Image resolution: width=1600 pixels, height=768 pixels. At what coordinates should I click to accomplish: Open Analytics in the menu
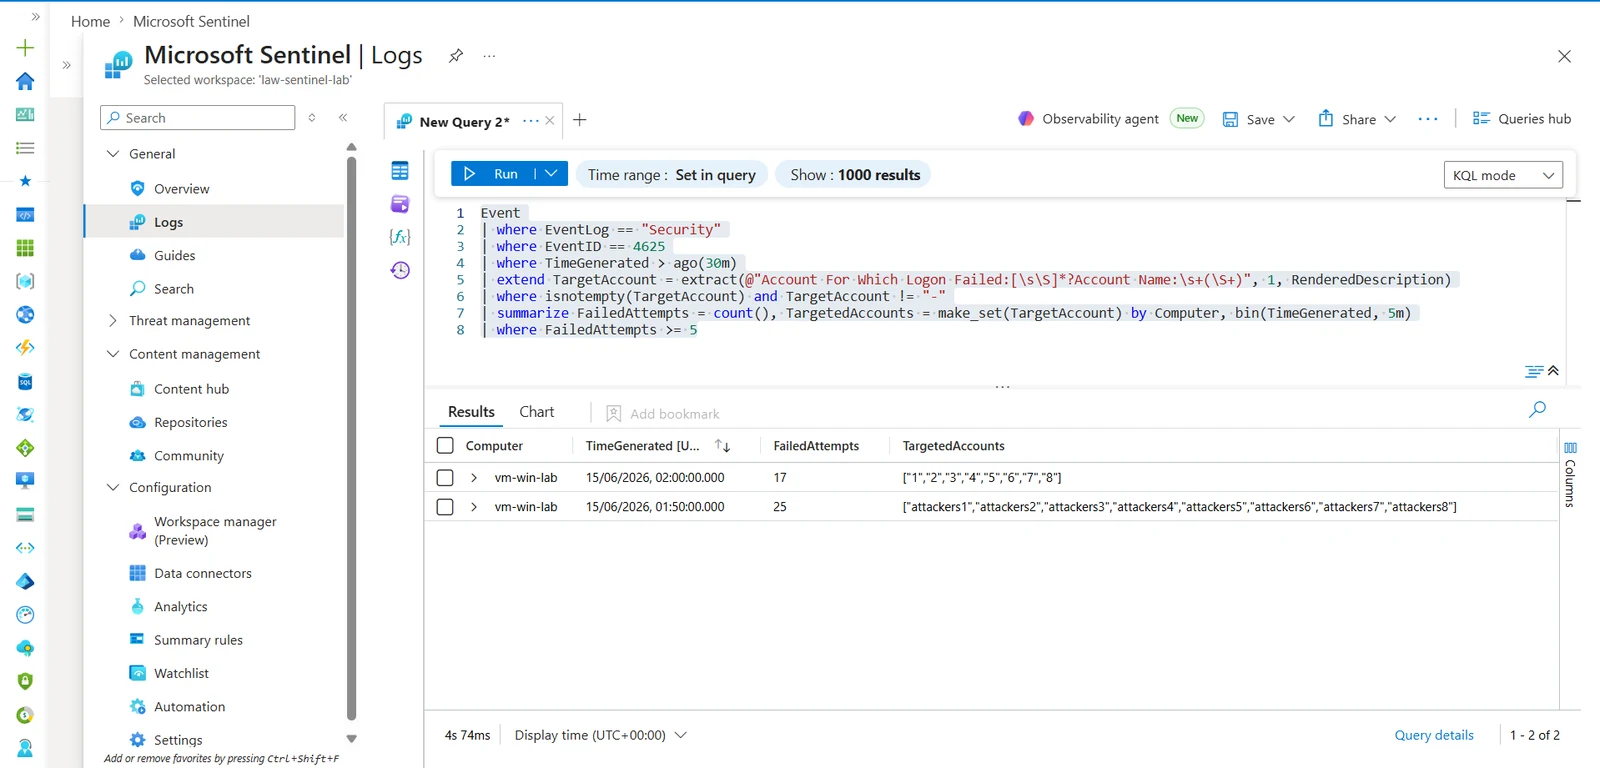(180, 607)
